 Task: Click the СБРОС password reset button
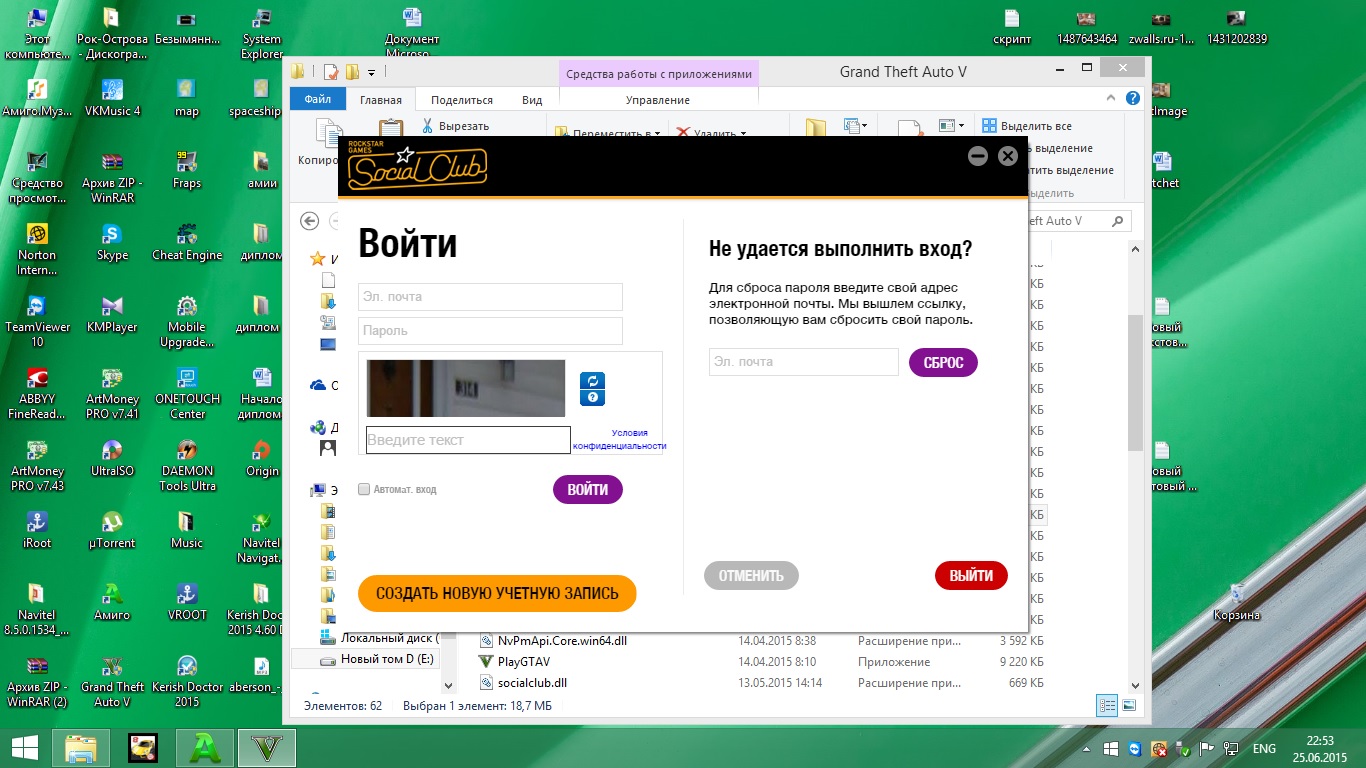(x=943, y=362)
